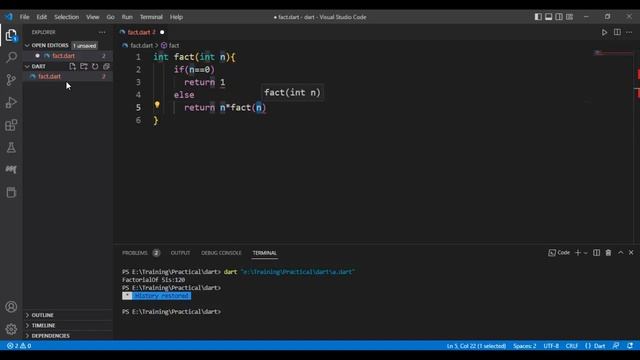Change encoding via UTF-8 status entry

coord(551,346)
